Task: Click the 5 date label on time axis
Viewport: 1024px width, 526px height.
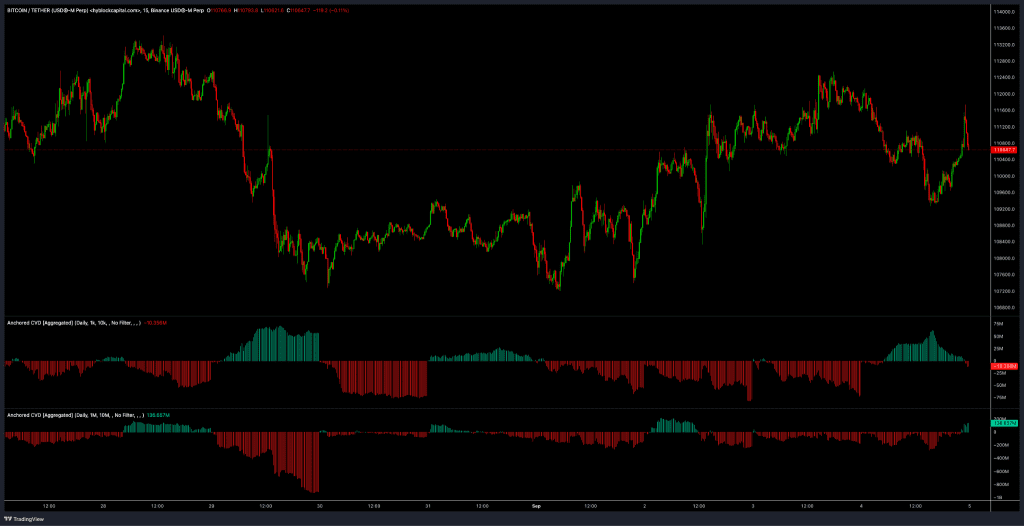Action: click(968, 507)
